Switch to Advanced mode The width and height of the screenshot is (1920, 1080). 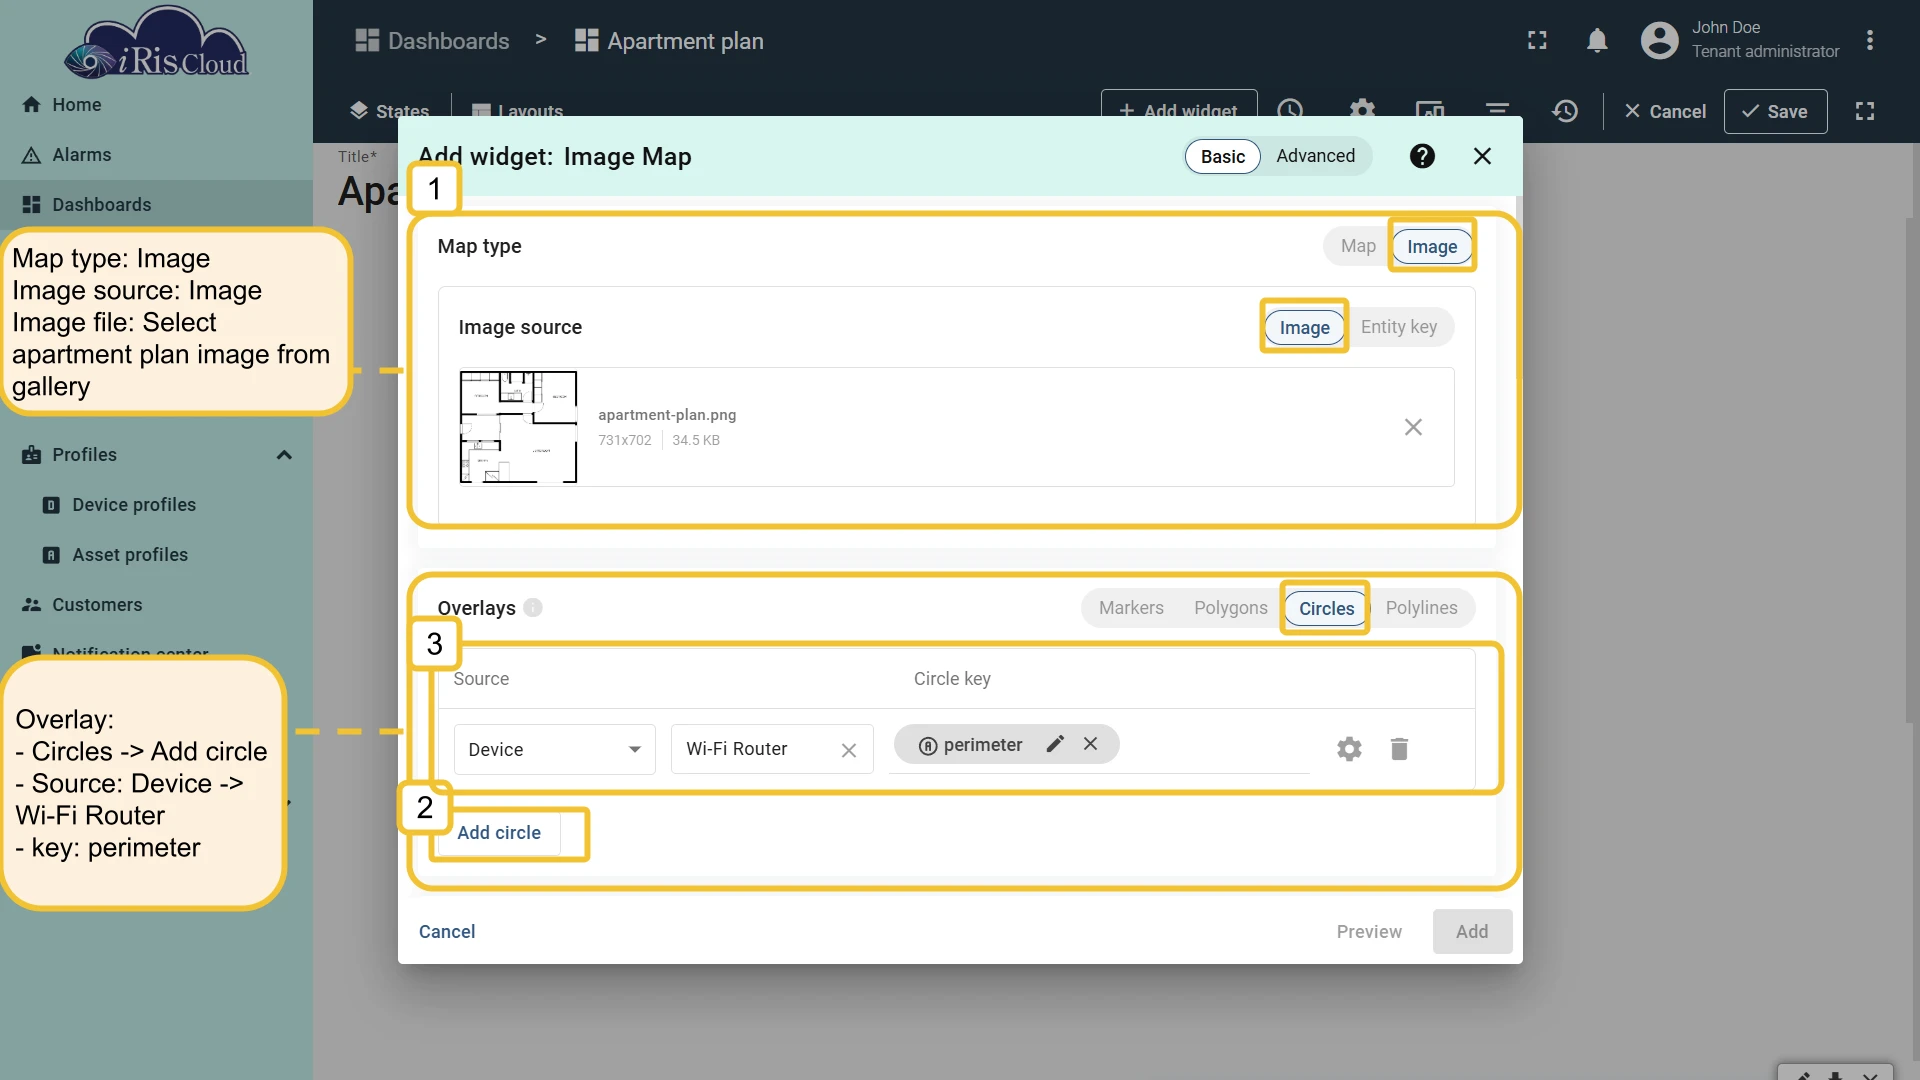click(x=1315, y=156)
